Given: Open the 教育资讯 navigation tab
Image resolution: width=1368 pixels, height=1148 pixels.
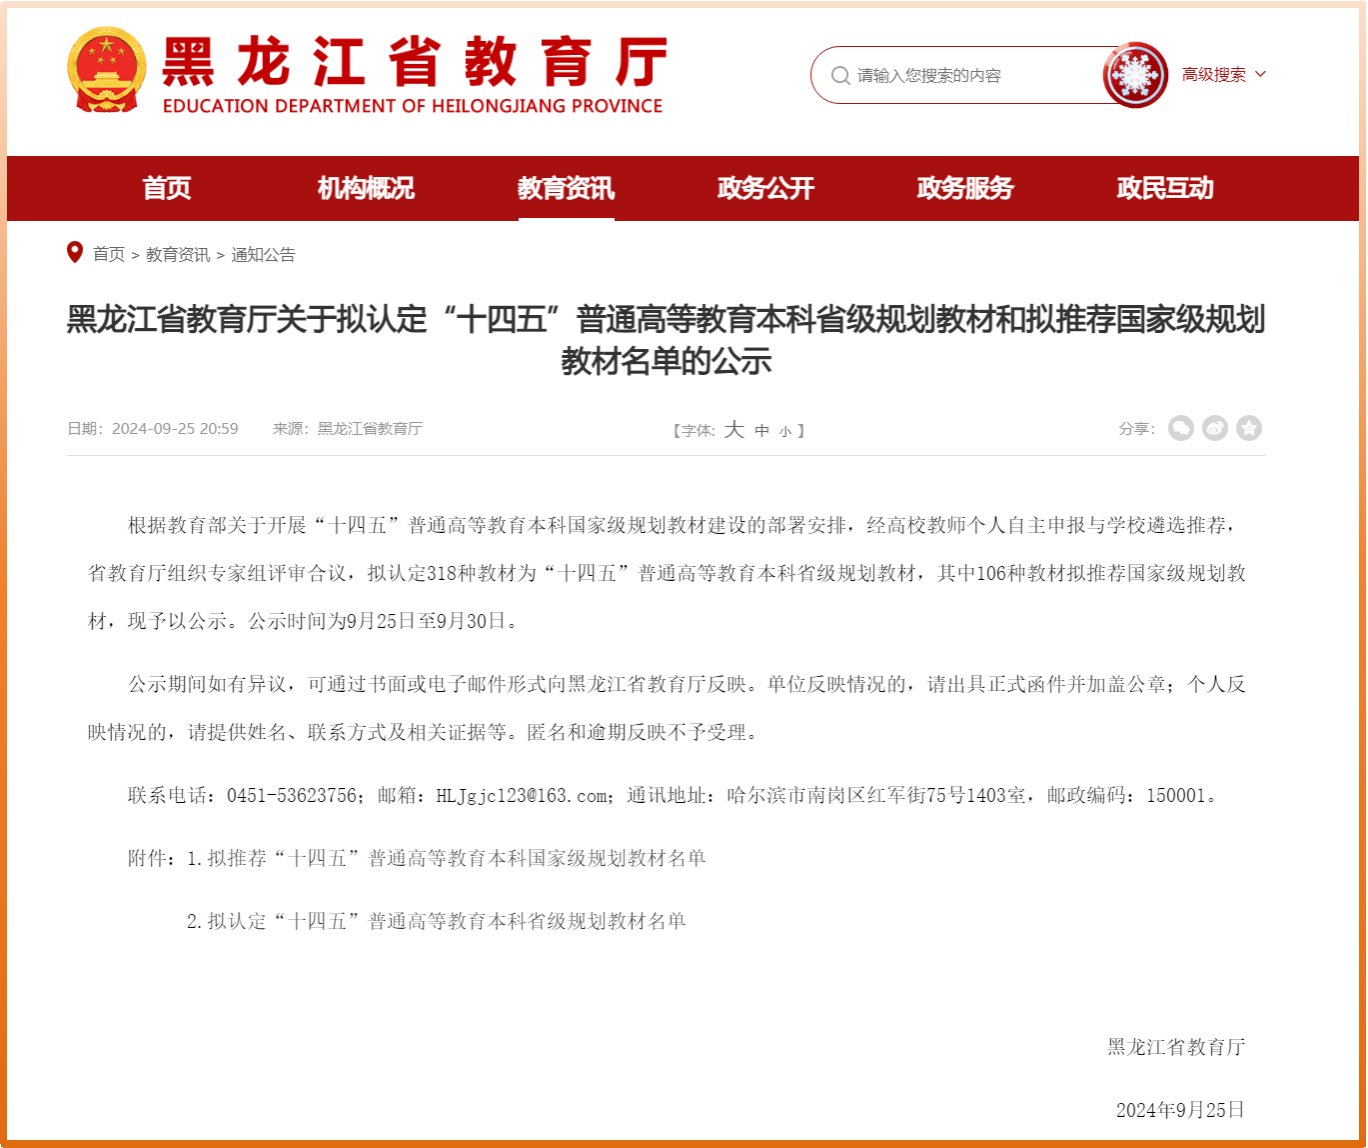Looking at the screenshot, I should click(566, 188).
